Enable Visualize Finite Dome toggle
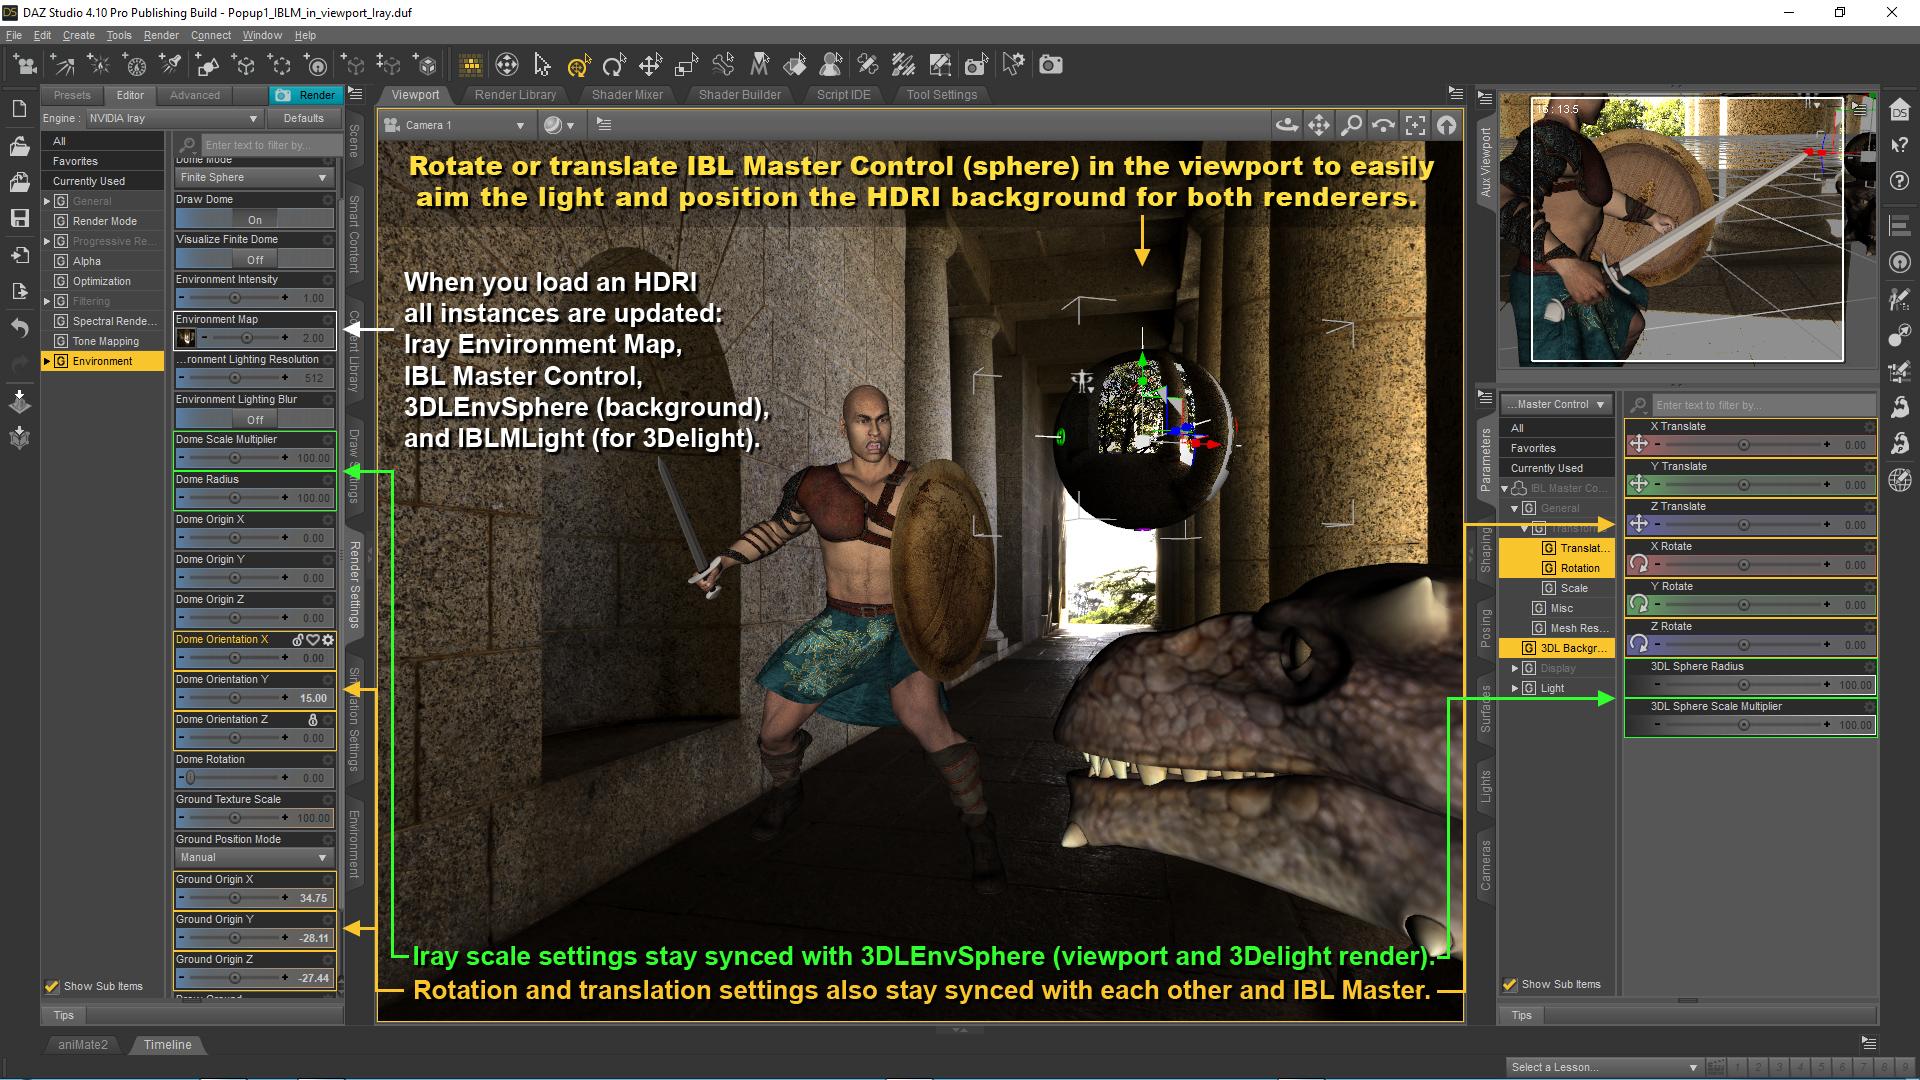1920x1080 pixels. click(x=255, y=258)
